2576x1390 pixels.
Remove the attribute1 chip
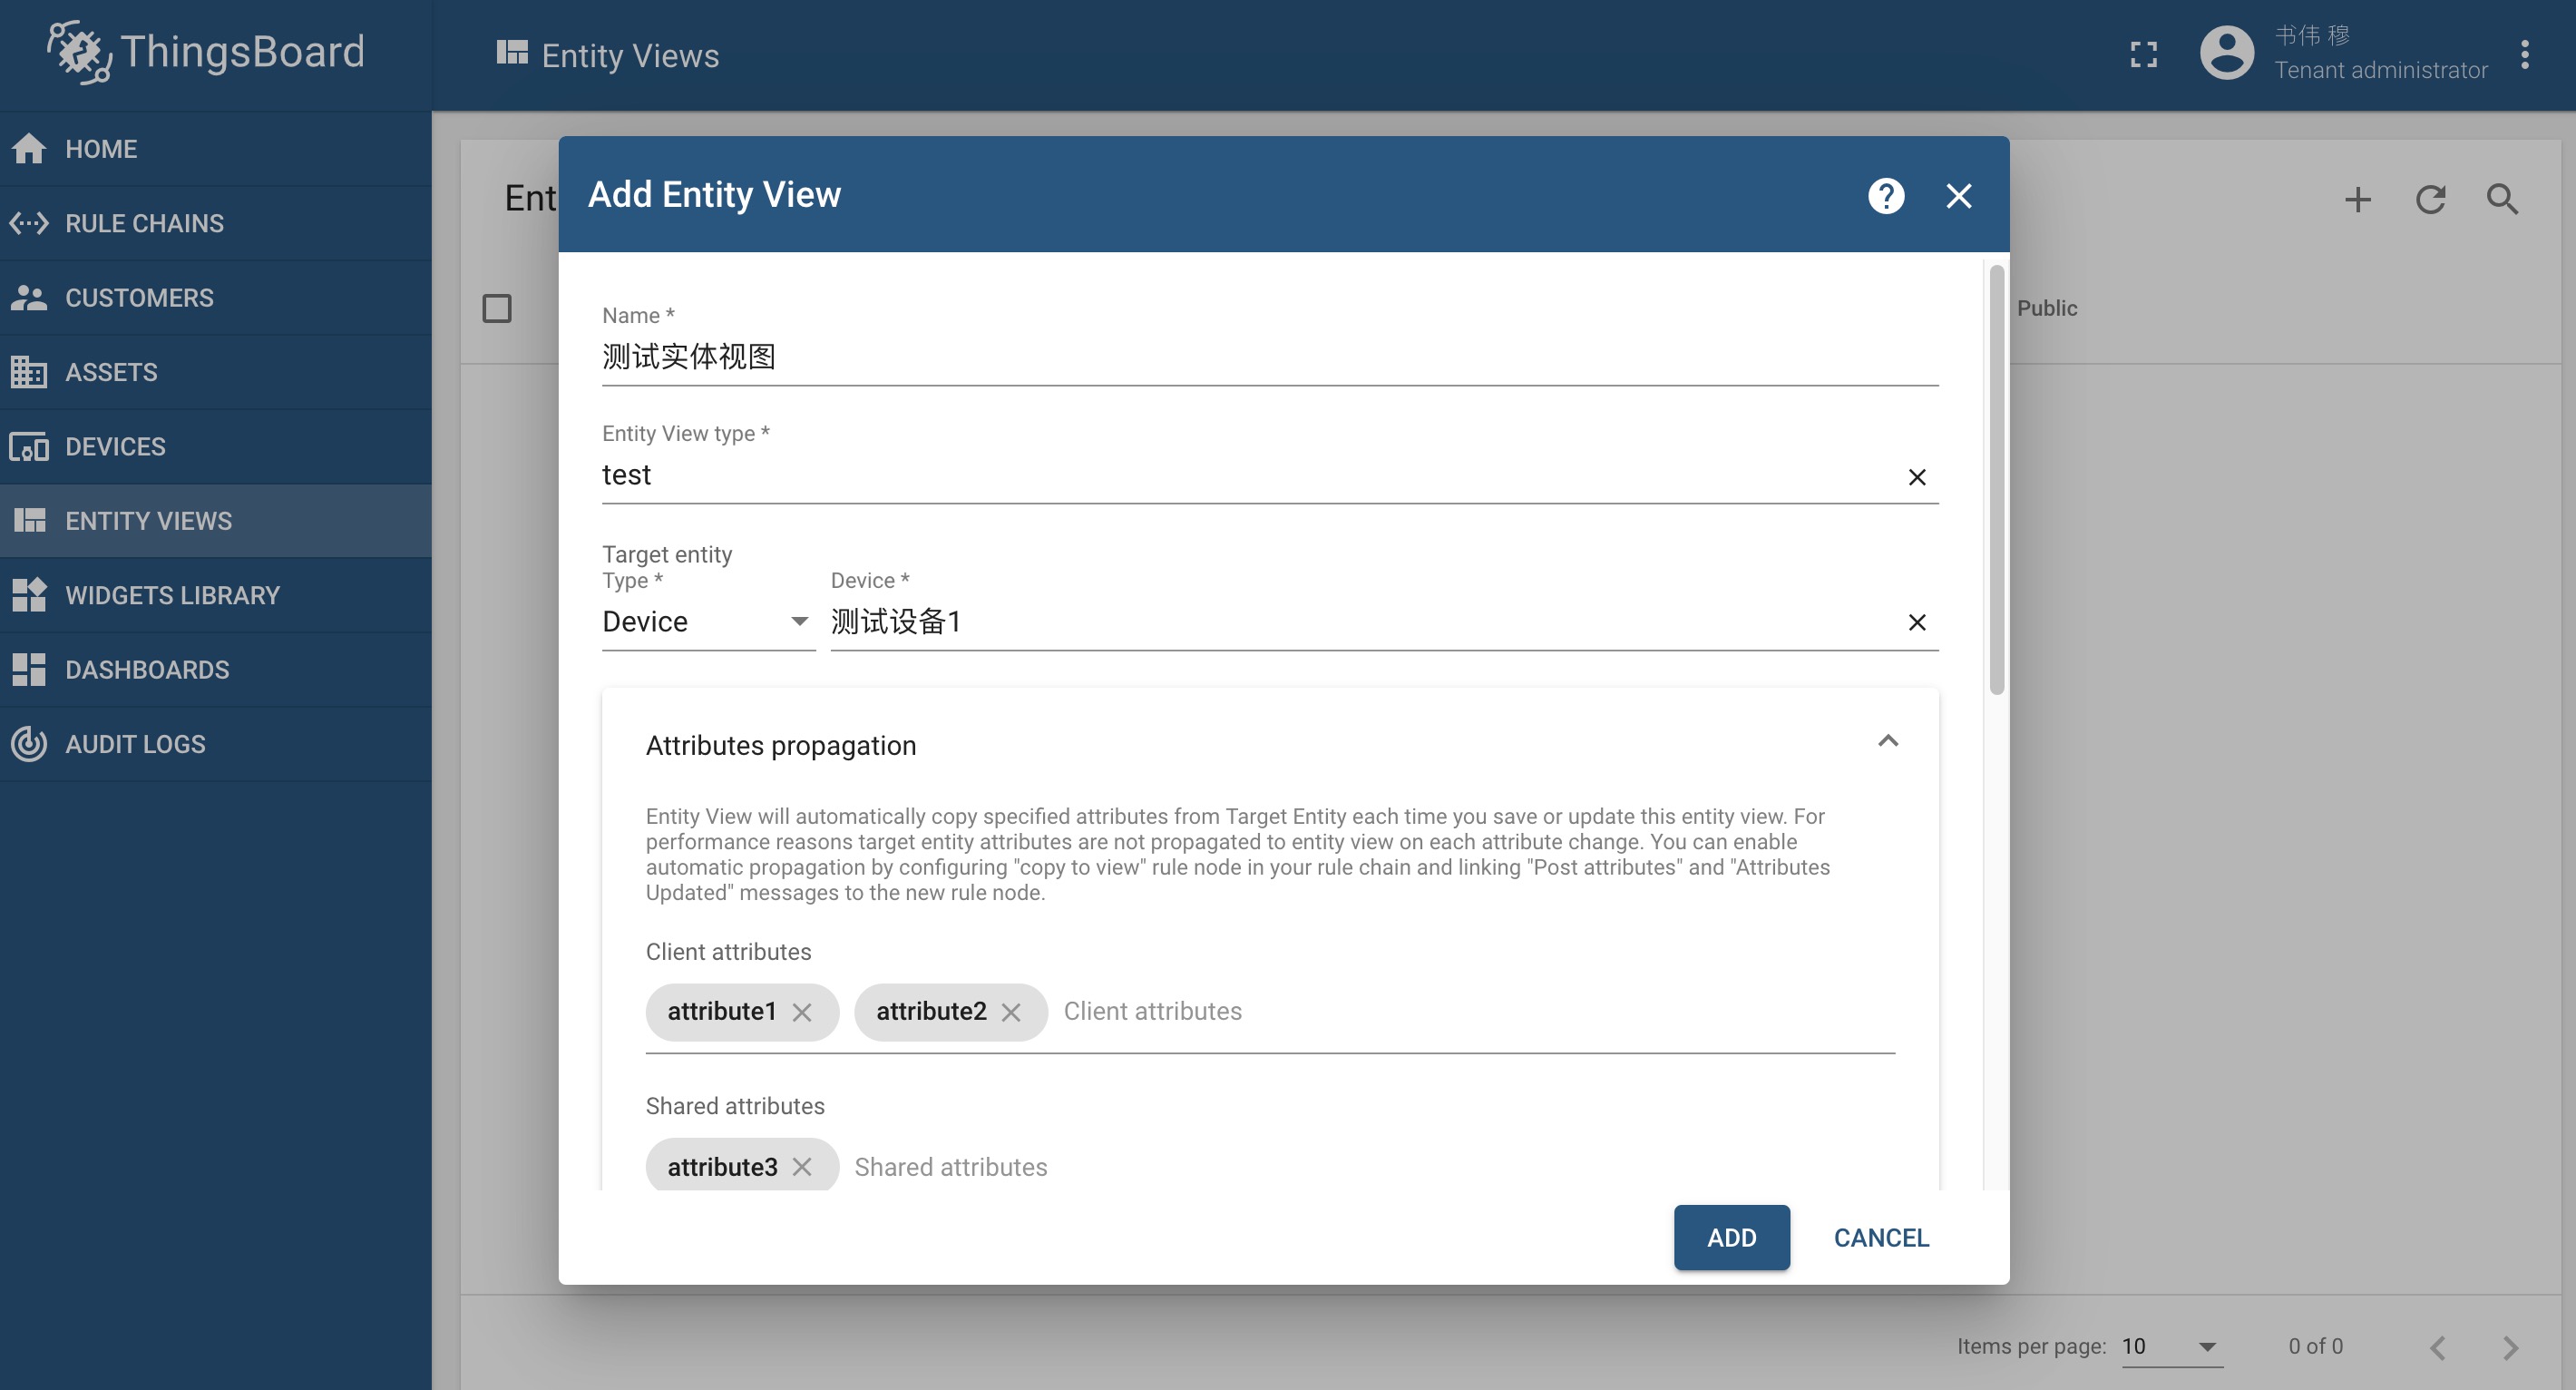(802, 1013)
